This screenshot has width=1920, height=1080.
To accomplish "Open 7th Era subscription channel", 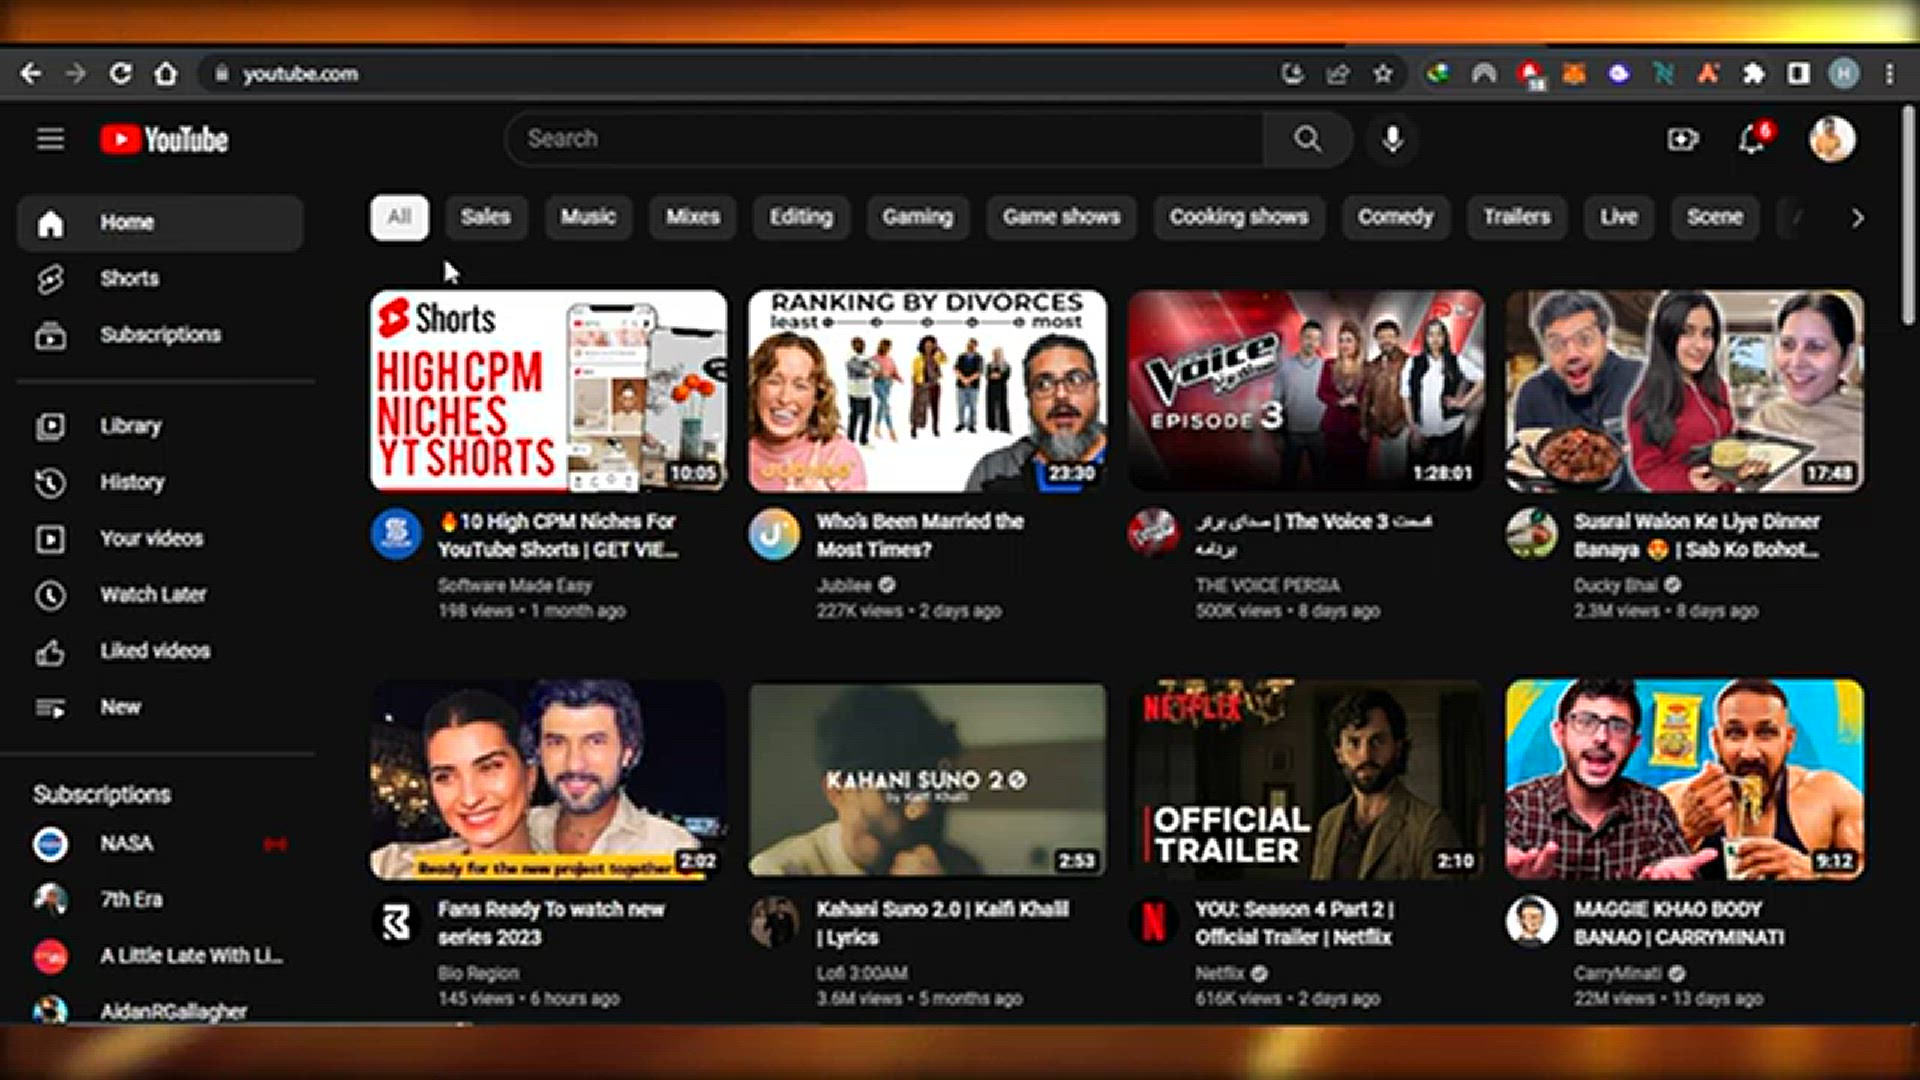I will pyautogui.click(x=160, y=900).
